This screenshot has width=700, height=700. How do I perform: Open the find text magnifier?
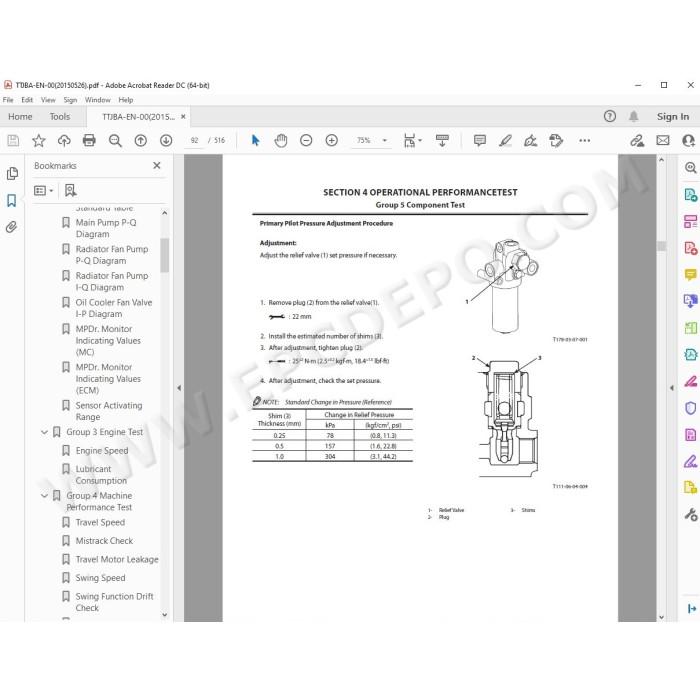115,141
